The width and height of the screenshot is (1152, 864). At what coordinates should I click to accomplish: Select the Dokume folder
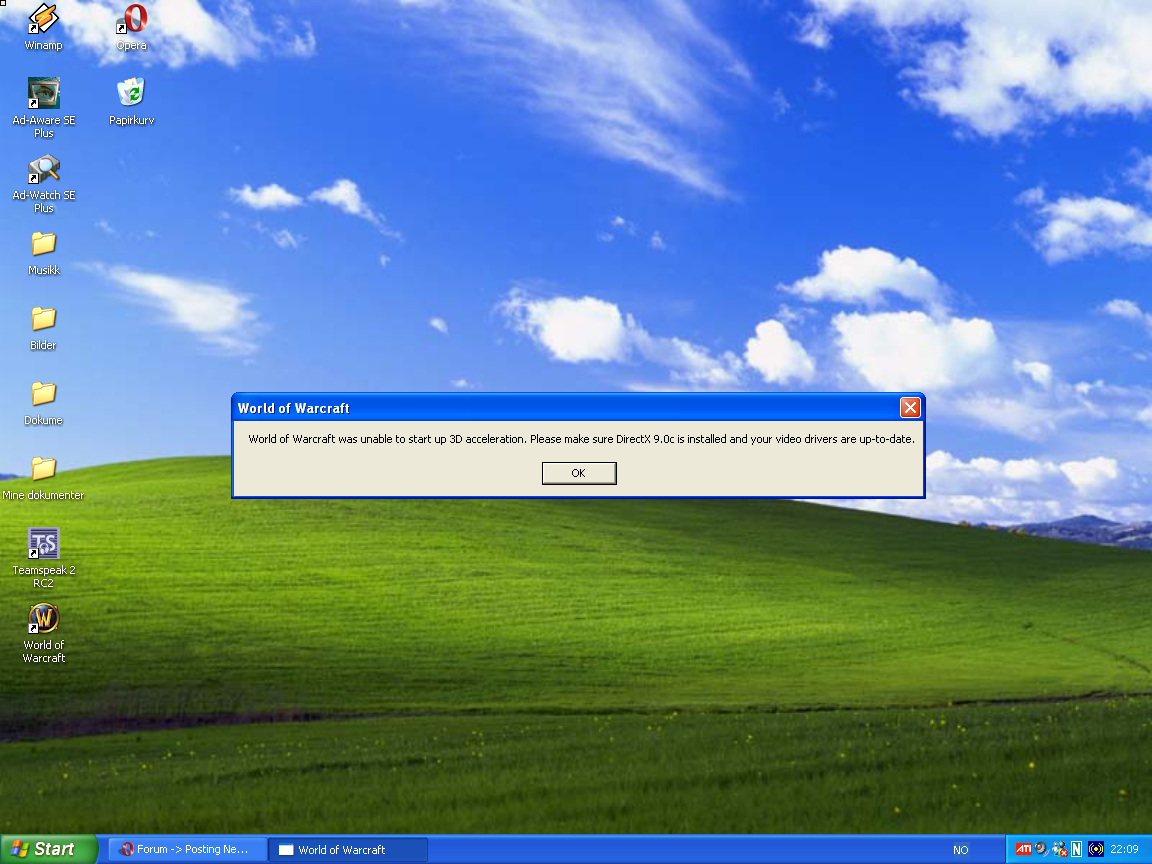tap(43, 403)
